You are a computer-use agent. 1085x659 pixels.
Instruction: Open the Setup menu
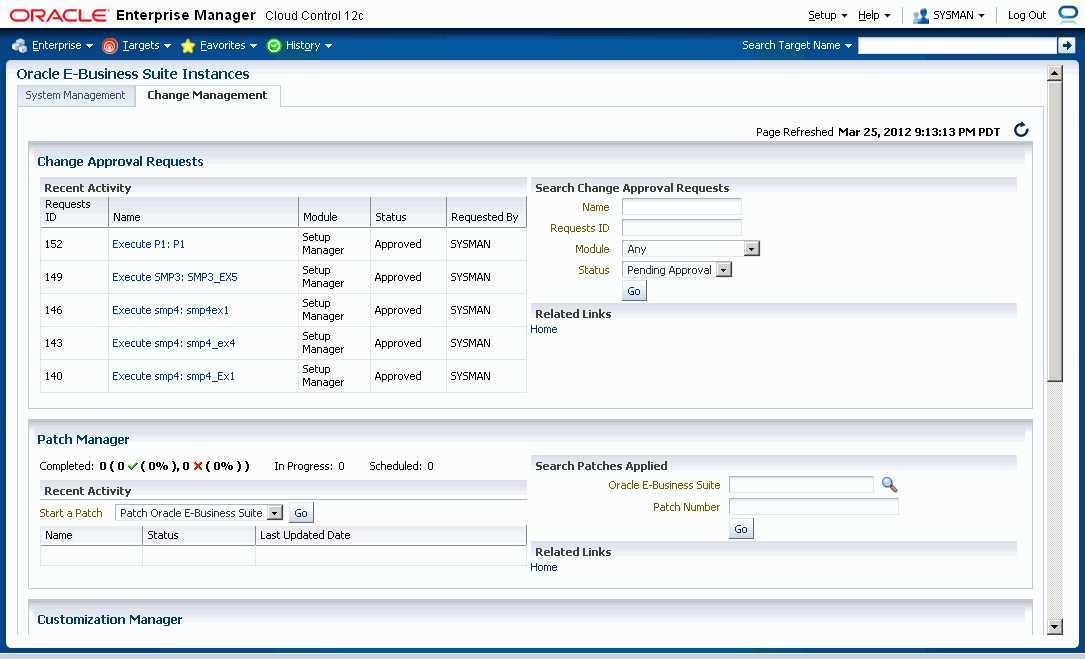click(x=828, y=15)
